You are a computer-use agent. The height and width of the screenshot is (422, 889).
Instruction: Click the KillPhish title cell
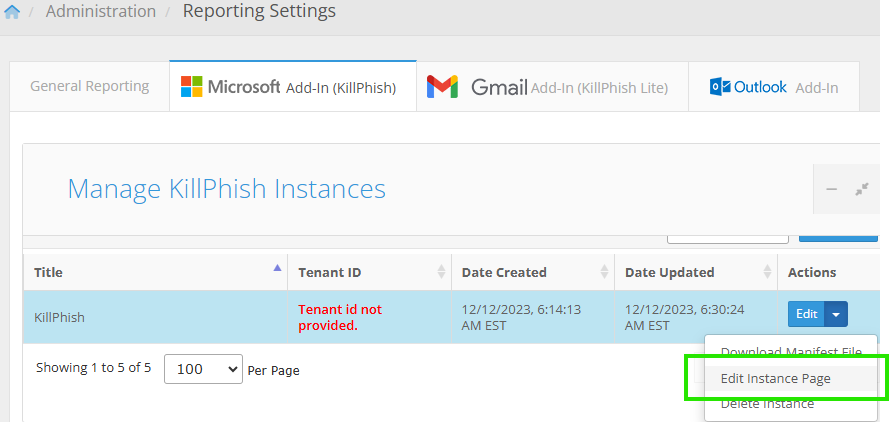155,317
